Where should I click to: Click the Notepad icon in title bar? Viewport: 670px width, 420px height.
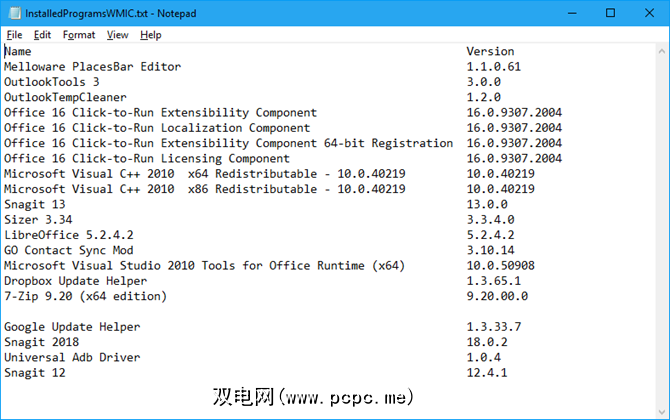click(x=11, y=13)
